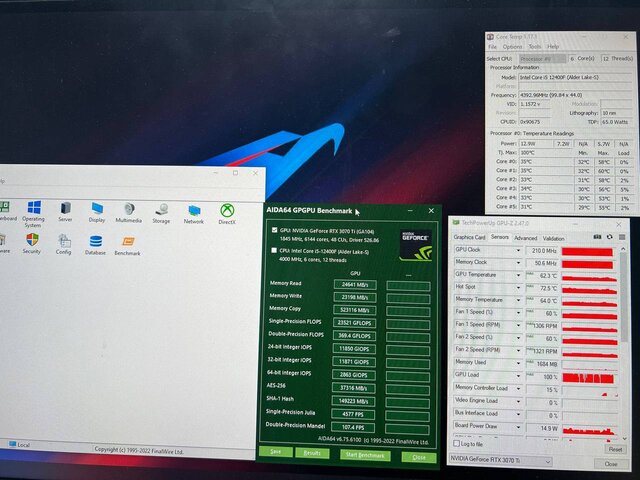The width and height of the screenshot is (640, 480).
Task: Click the GPU-Z screenshot camera icon
Action: tap(597, 238)
